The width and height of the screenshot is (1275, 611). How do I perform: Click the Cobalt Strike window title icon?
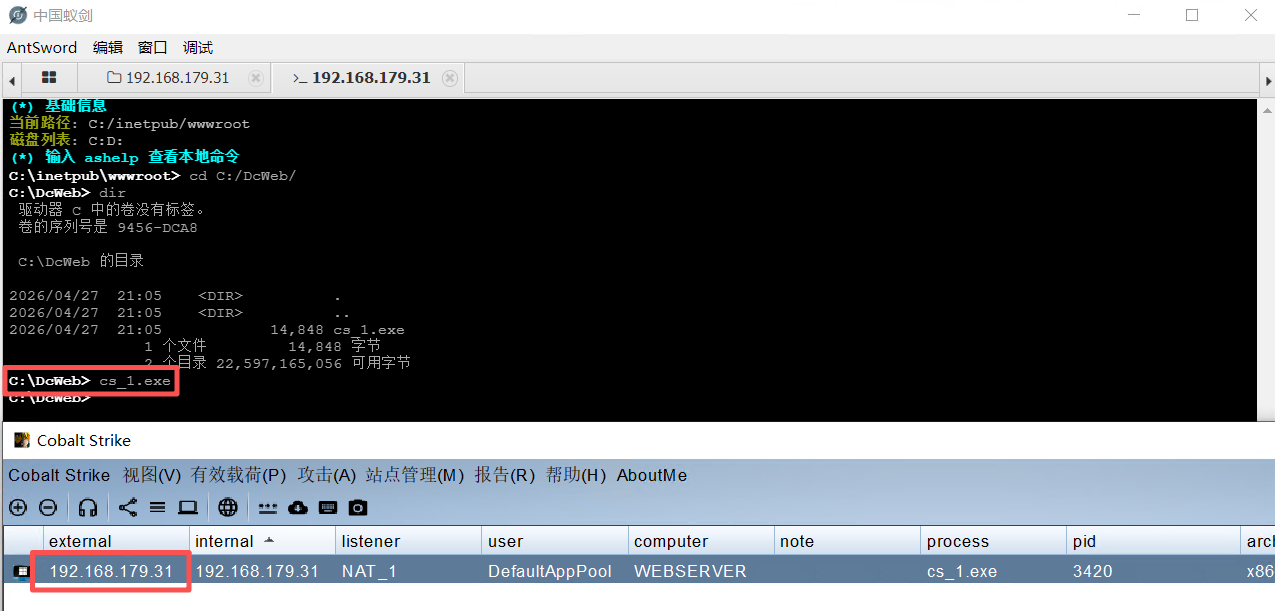point(21,440)
